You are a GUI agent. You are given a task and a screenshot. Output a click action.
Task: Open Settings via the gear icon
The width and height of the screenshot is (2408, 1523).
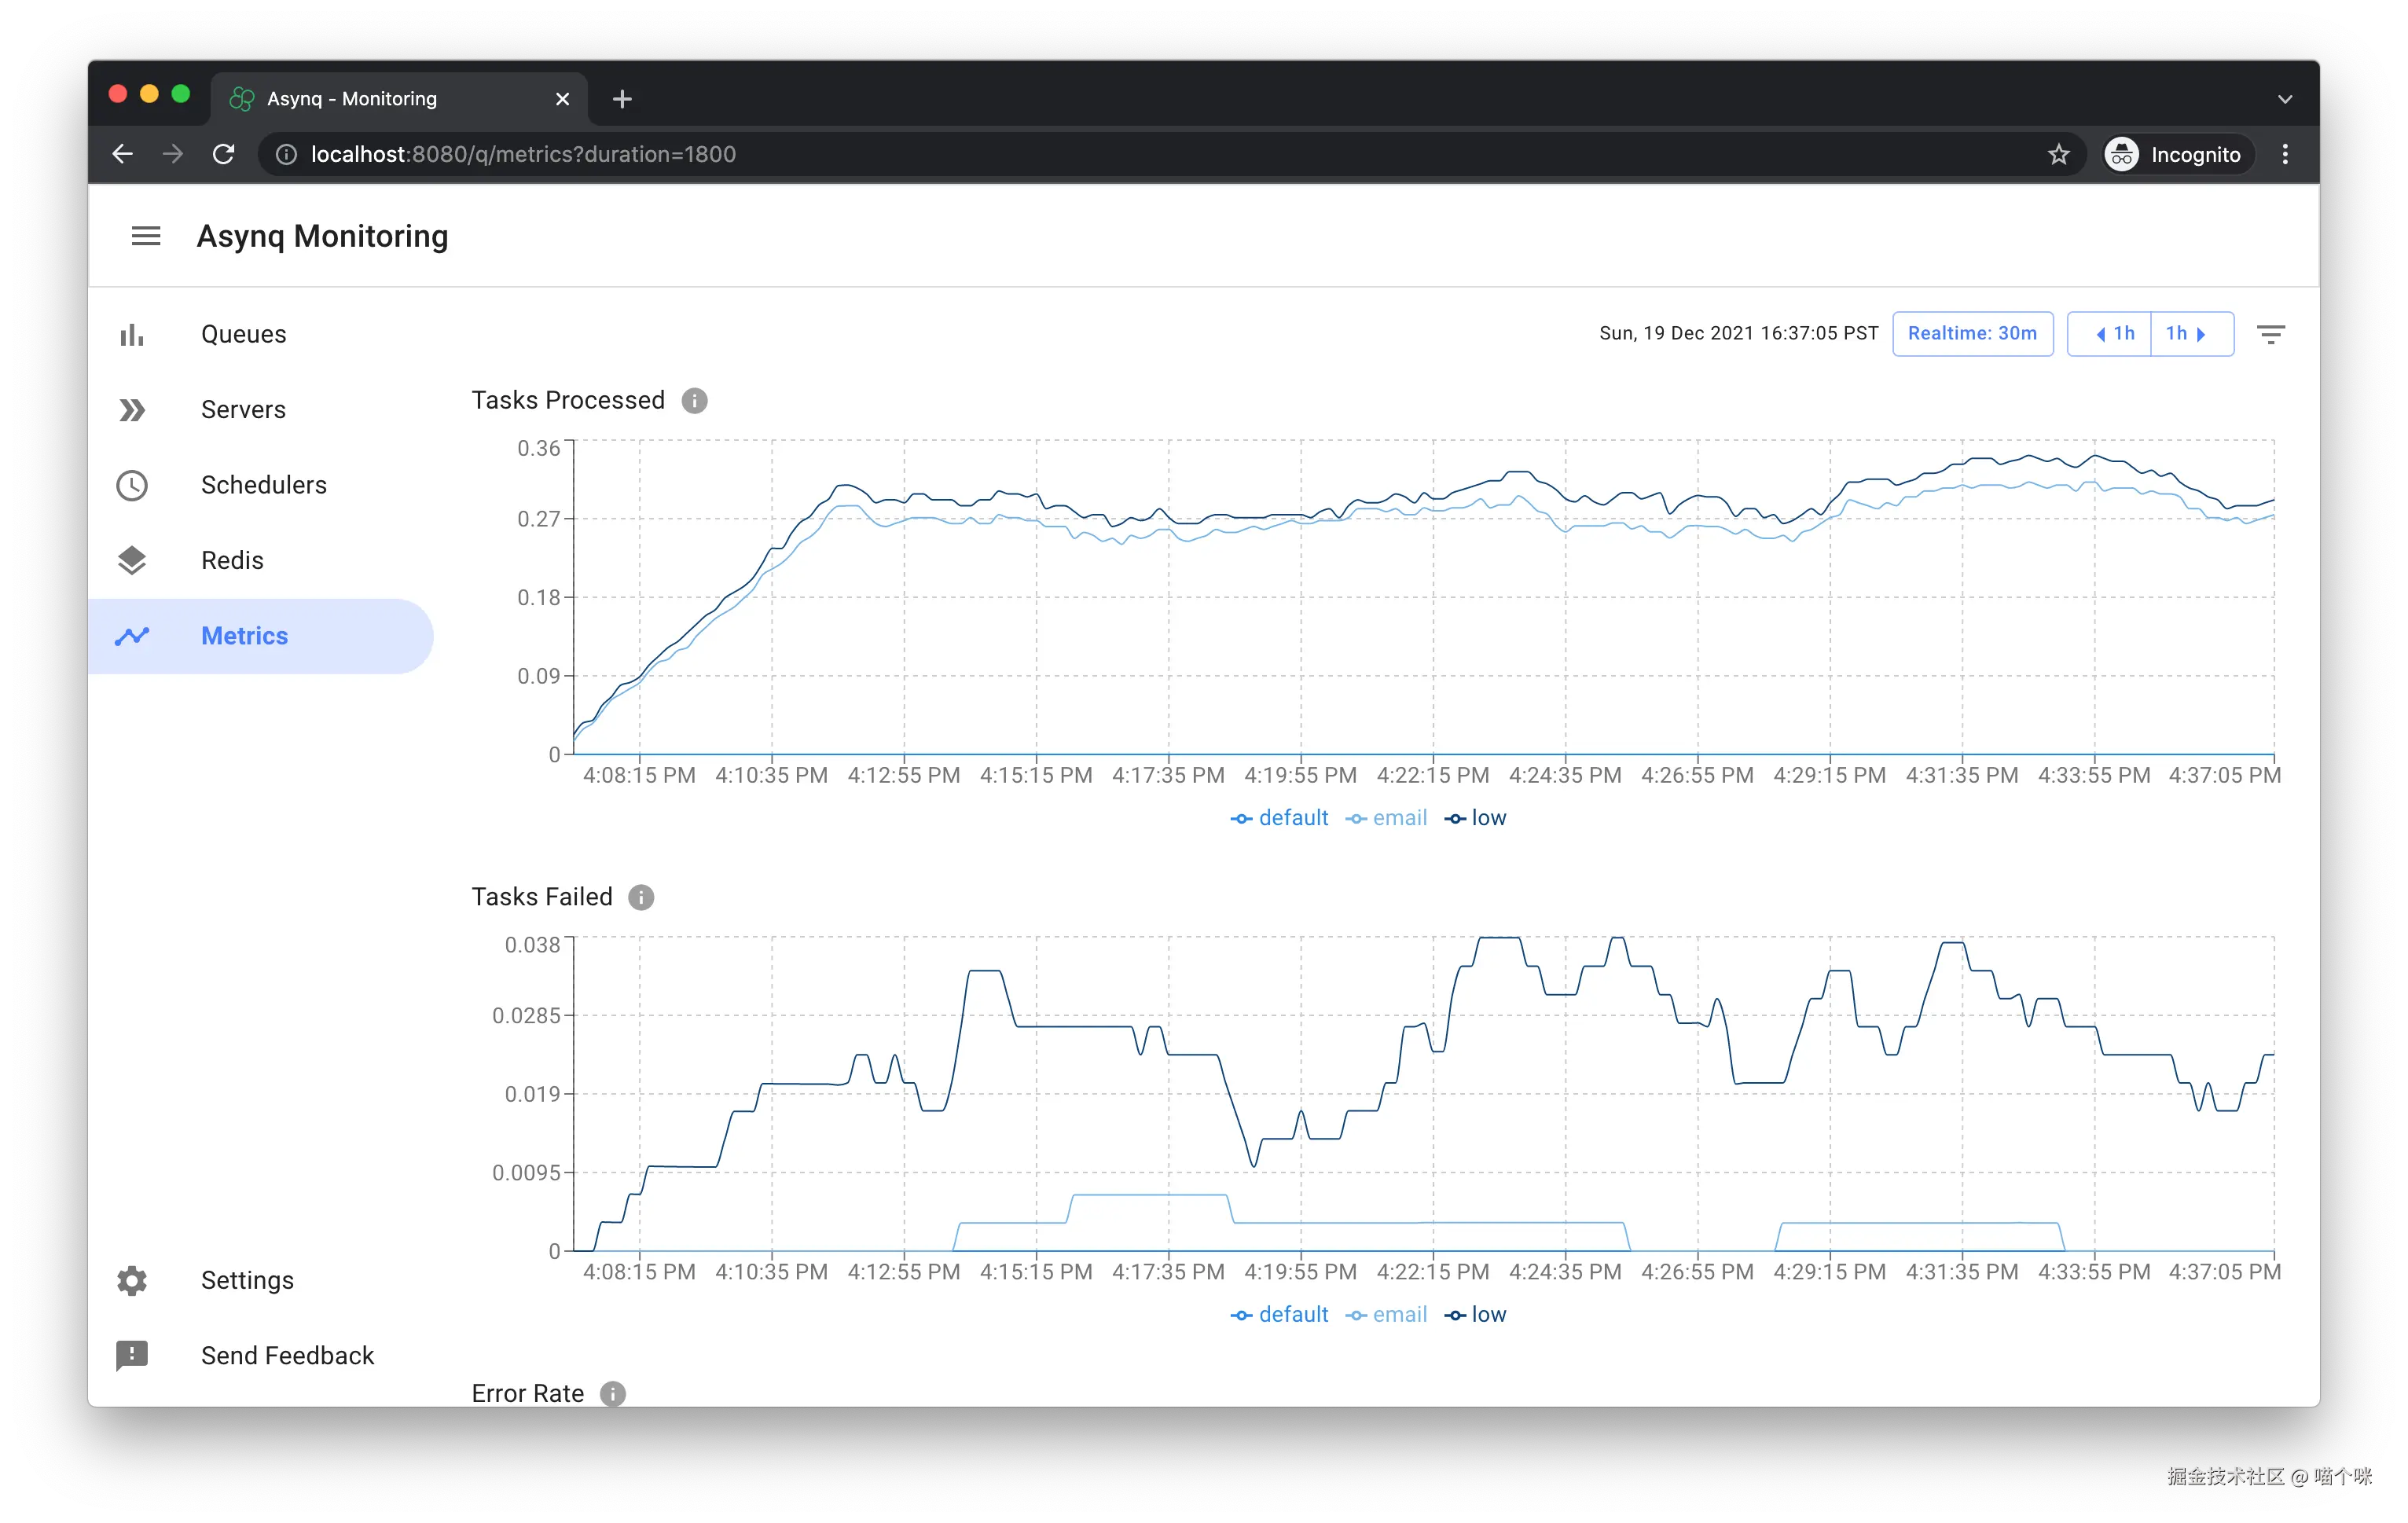point(131,1280)
